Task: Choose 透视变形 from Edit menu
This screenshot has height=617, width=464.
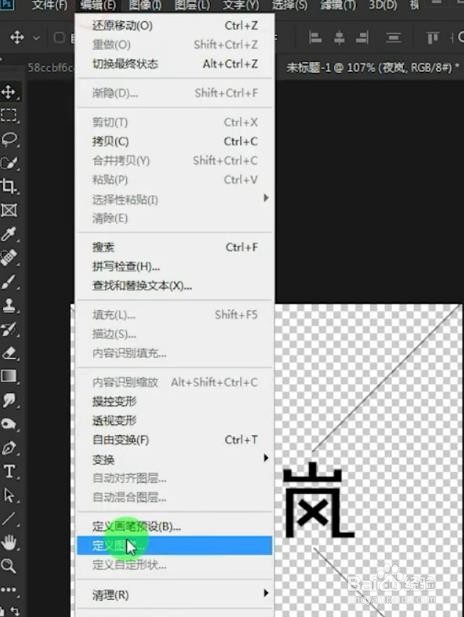Action: (x=174, y=421)
